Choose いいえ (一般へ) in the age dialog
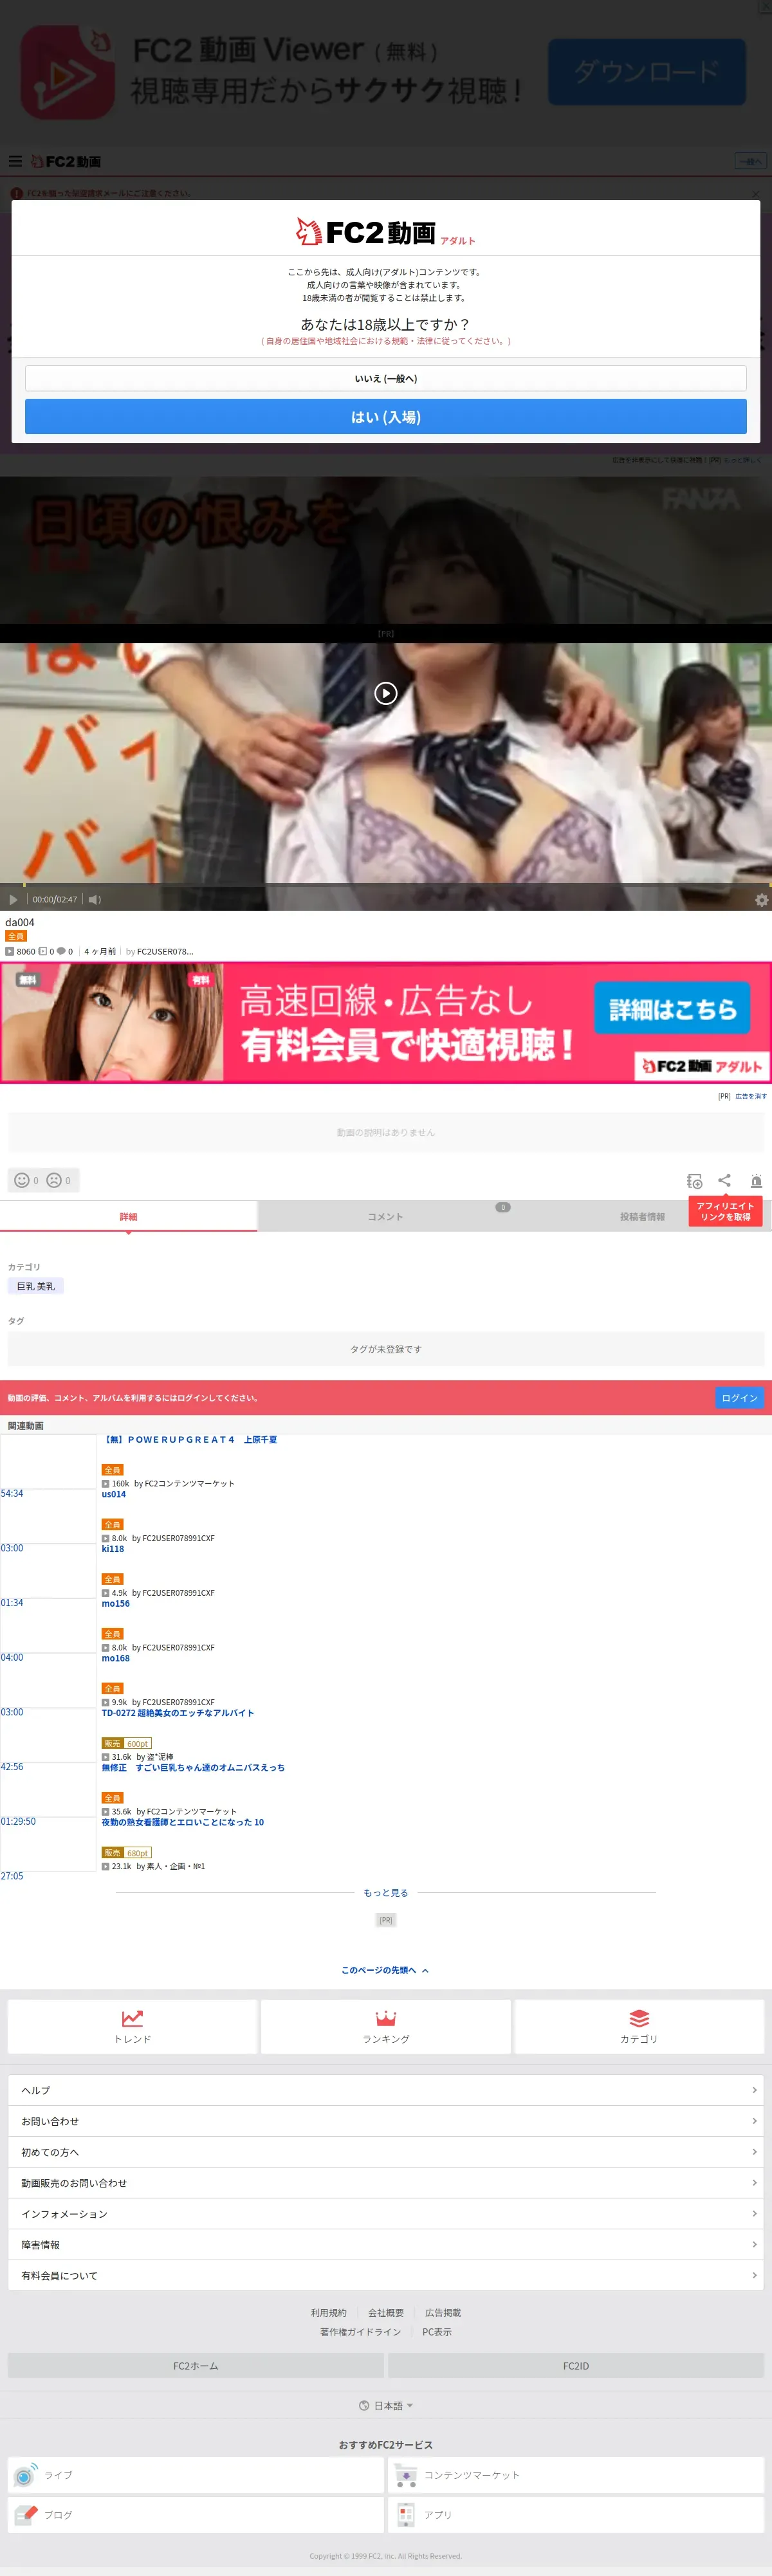Screen dimensions: 772x2576 pyautogui.click(x=386, y=378)
